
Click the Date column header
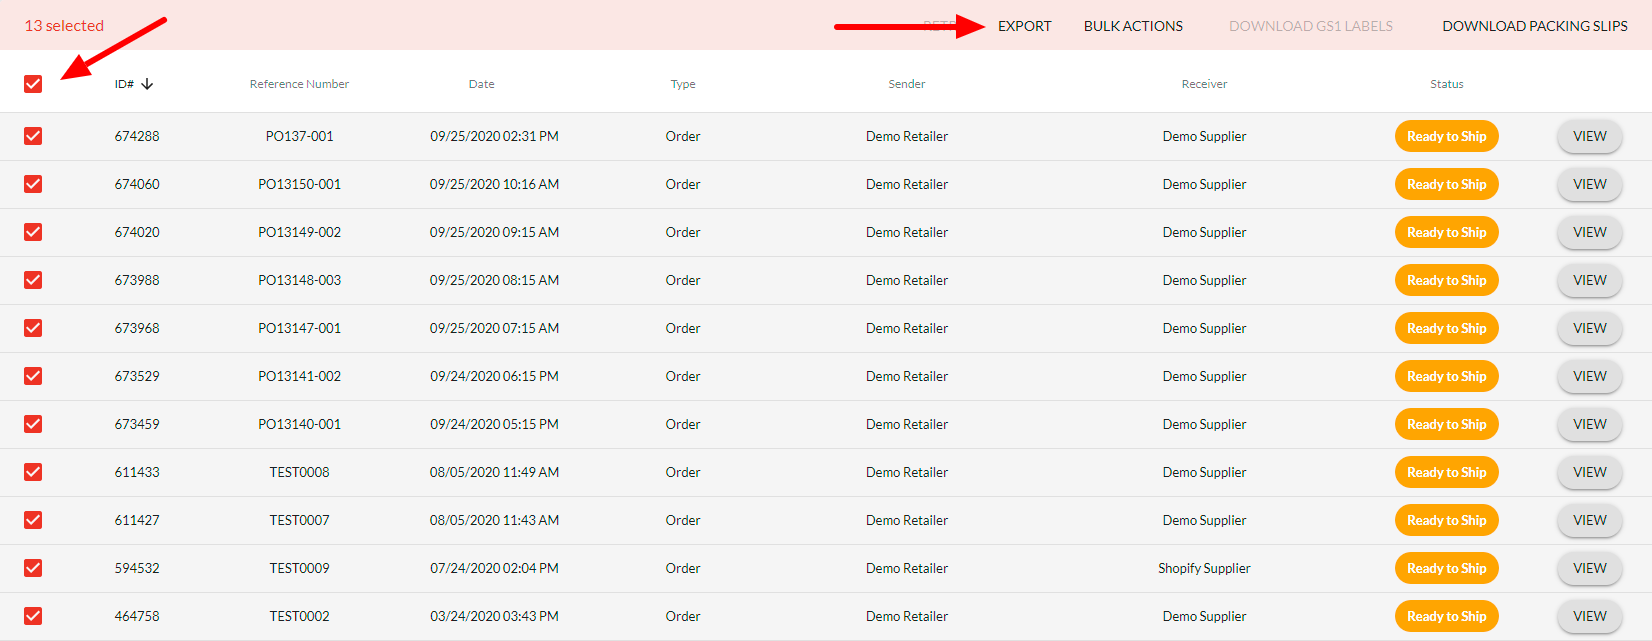[x=481, y=84]
